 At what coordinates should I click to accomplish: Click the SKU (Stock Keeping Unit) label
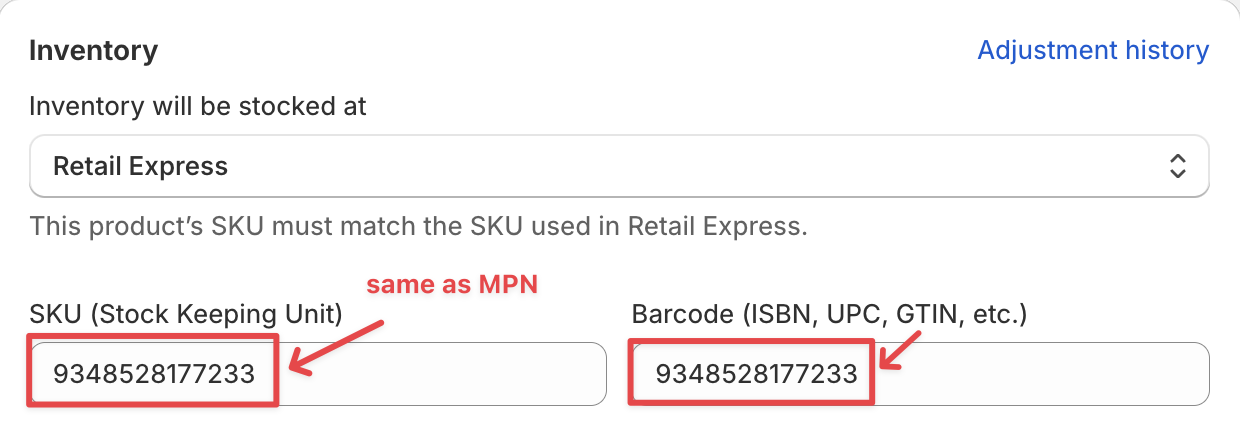point(186,314)
